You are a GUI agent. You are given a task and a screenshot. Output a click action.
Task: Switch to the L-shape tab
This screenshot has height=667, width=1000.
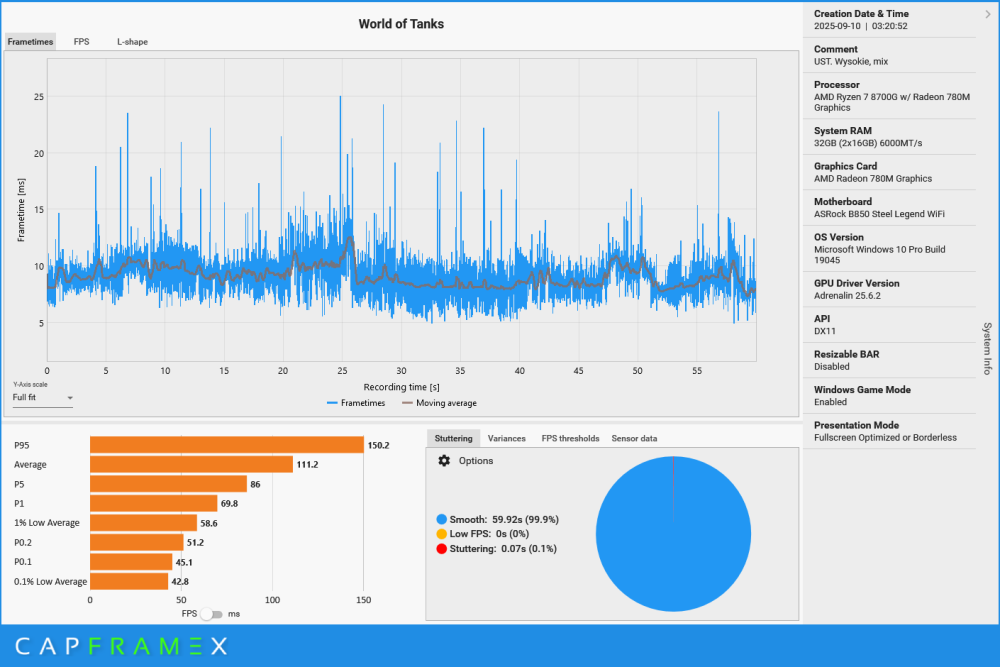pos(131,42)
